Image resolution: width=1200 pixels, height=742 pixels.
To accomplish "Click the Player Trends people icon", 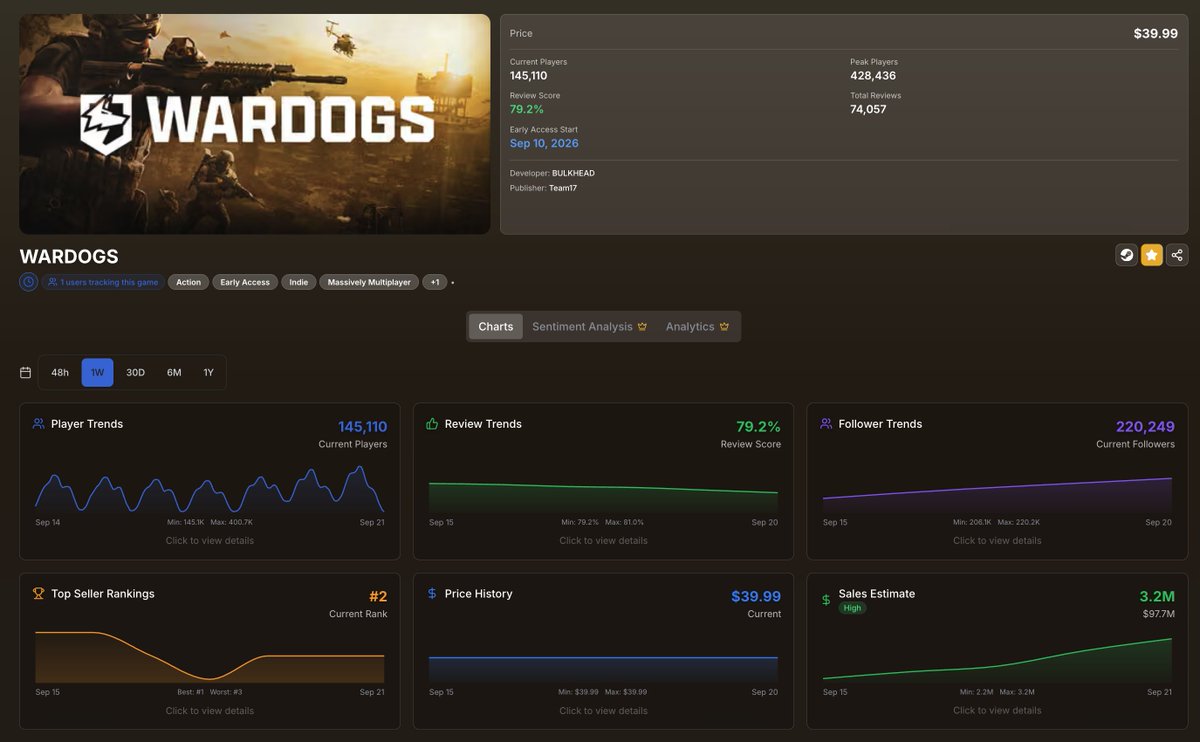I will 39,424.
